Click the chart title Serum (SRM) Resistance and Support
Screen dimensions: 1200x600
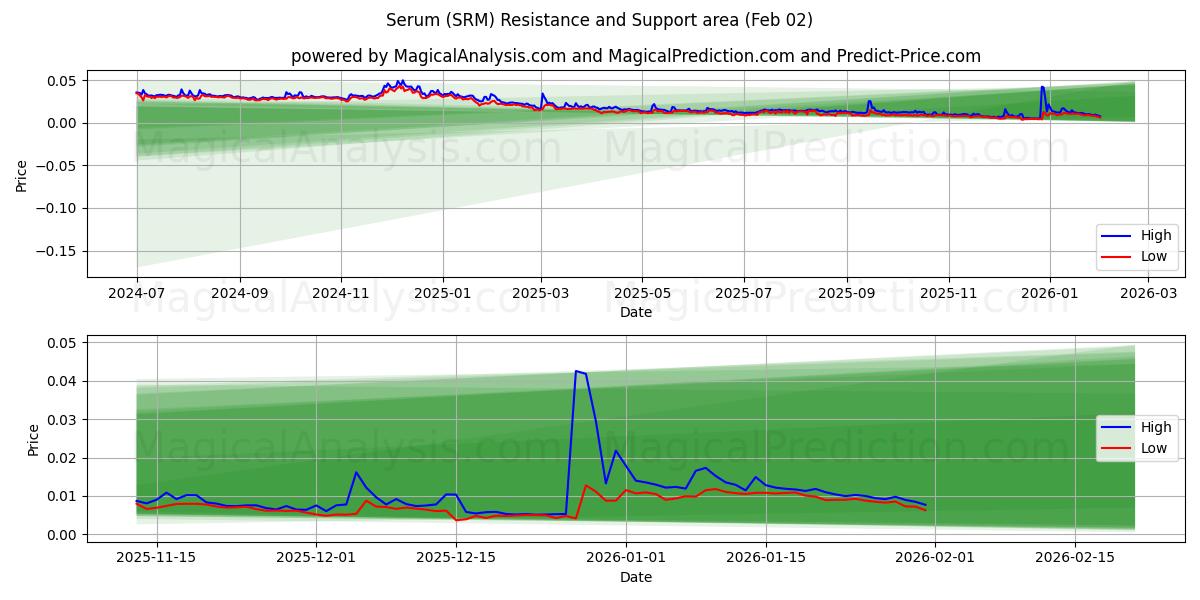(x=600, y=18)
